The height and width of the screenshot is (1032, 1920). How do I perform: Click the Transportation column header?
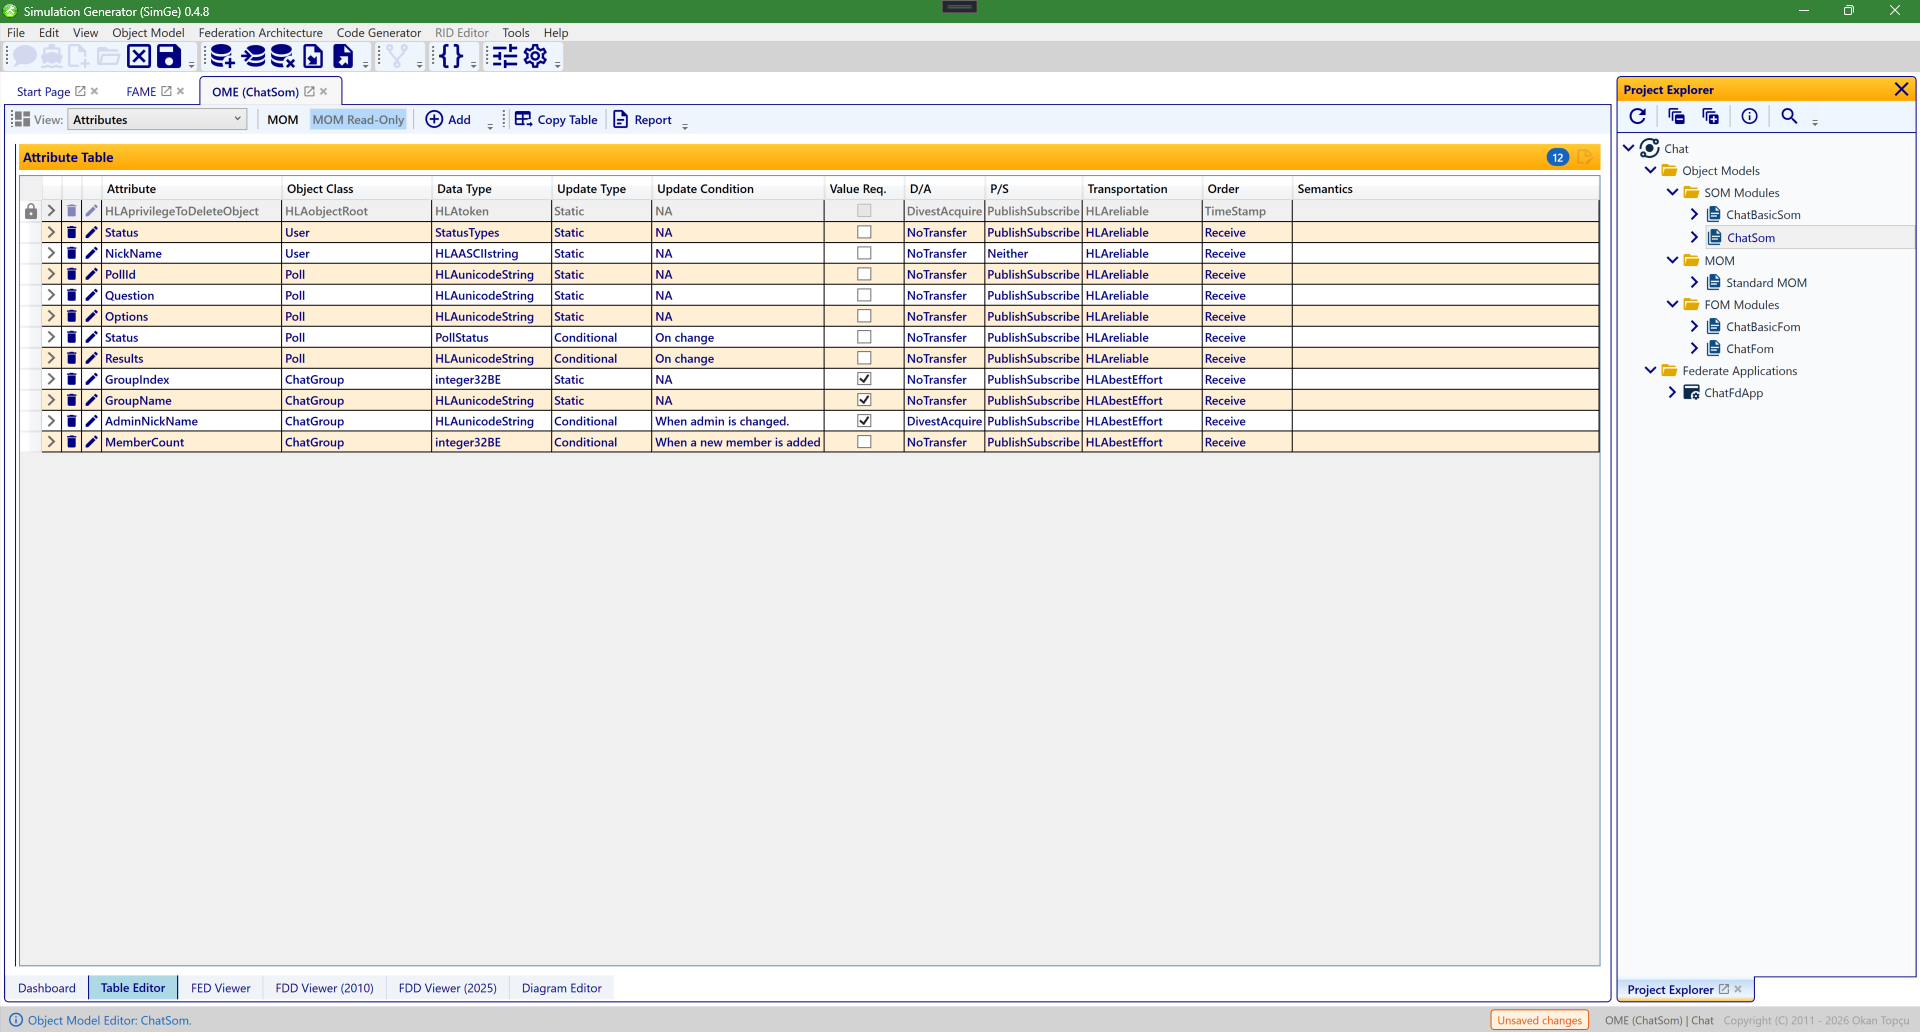coord(1142,188)
